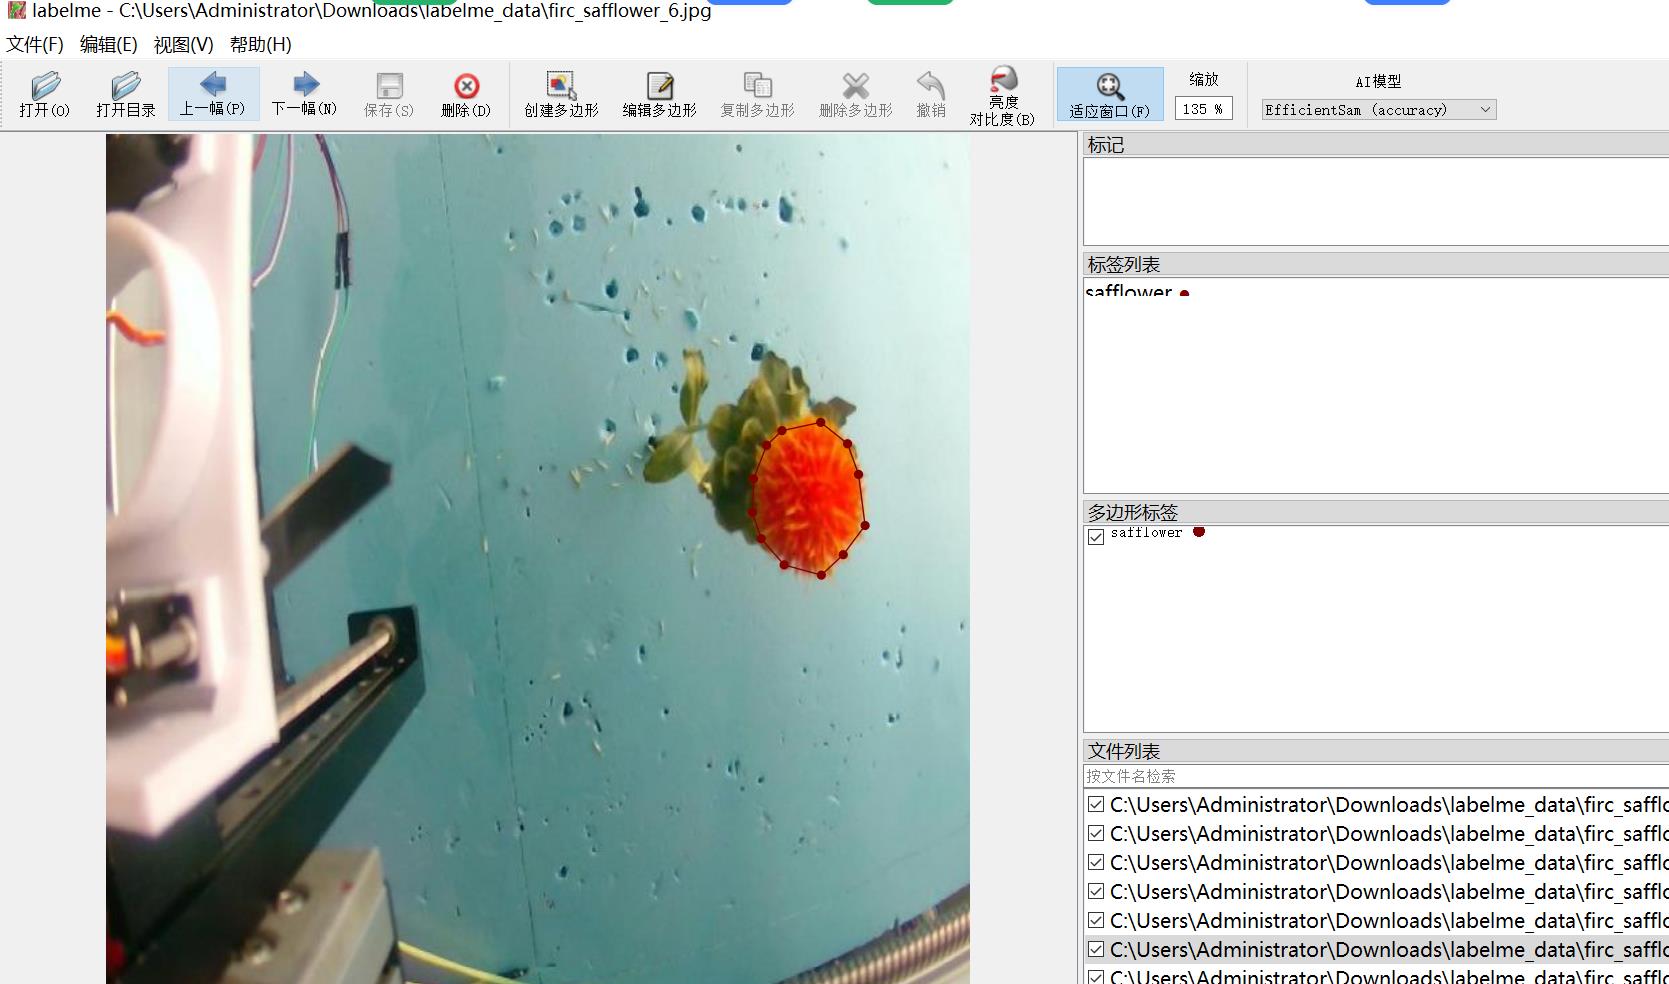Screen dimensions: 1669x984
Task: Go to next image (下一幅)
Action: tap(304, 94)
